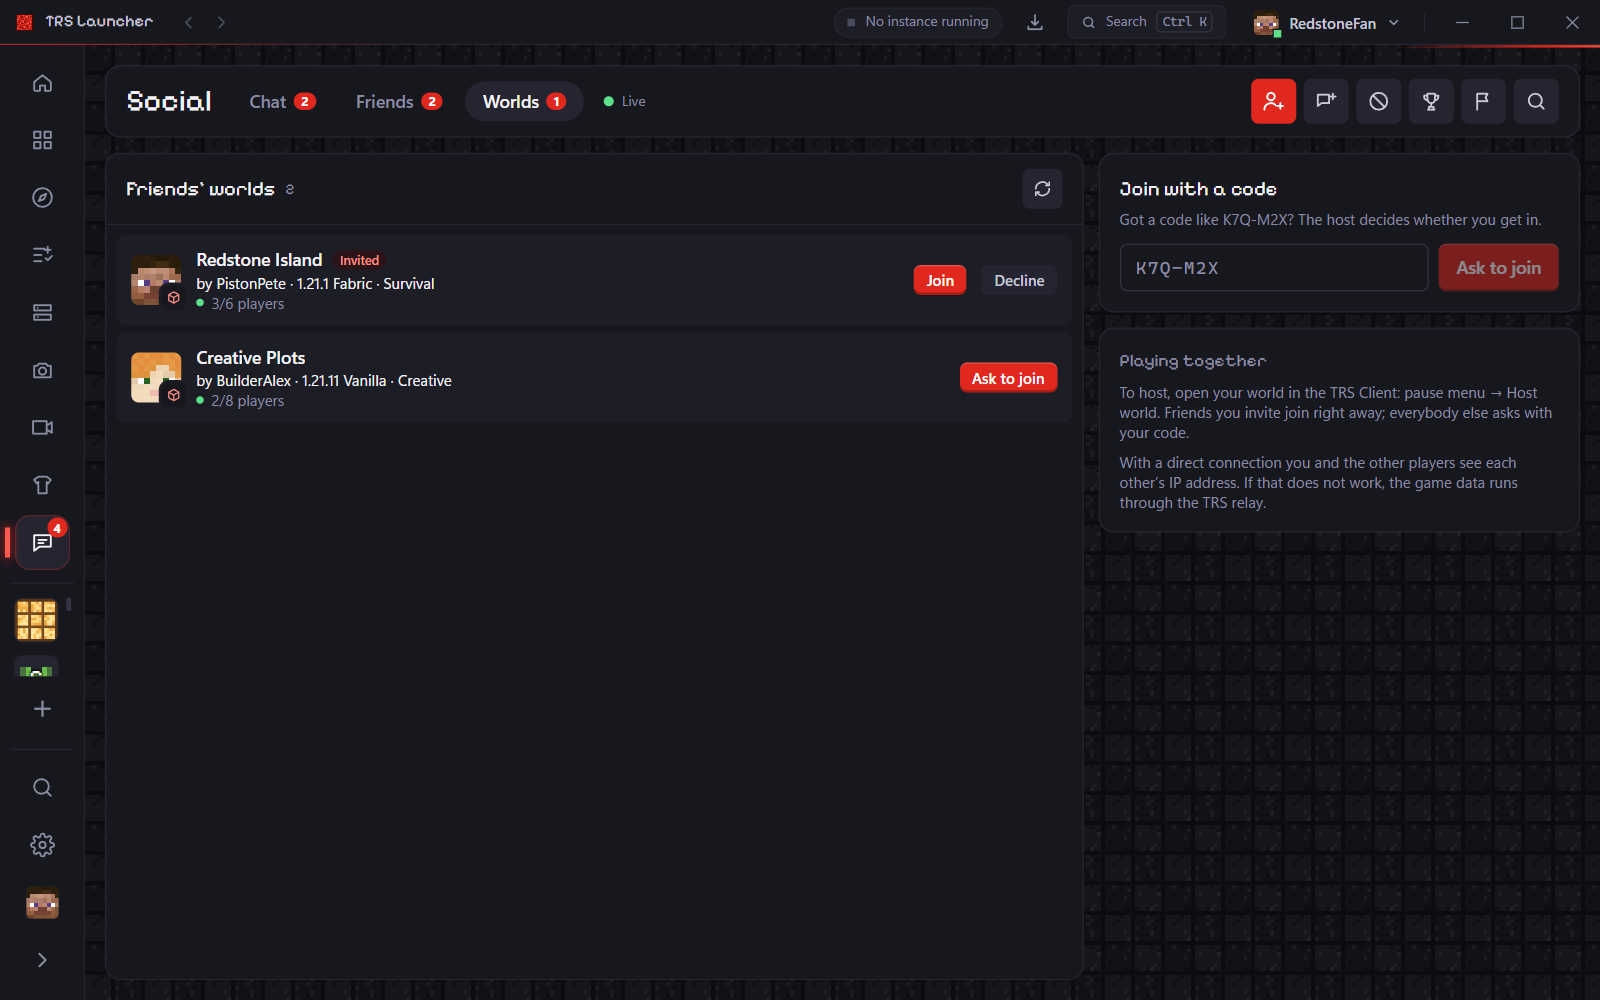
Task: Join the Redstone Island world
Action: [940, 281]
